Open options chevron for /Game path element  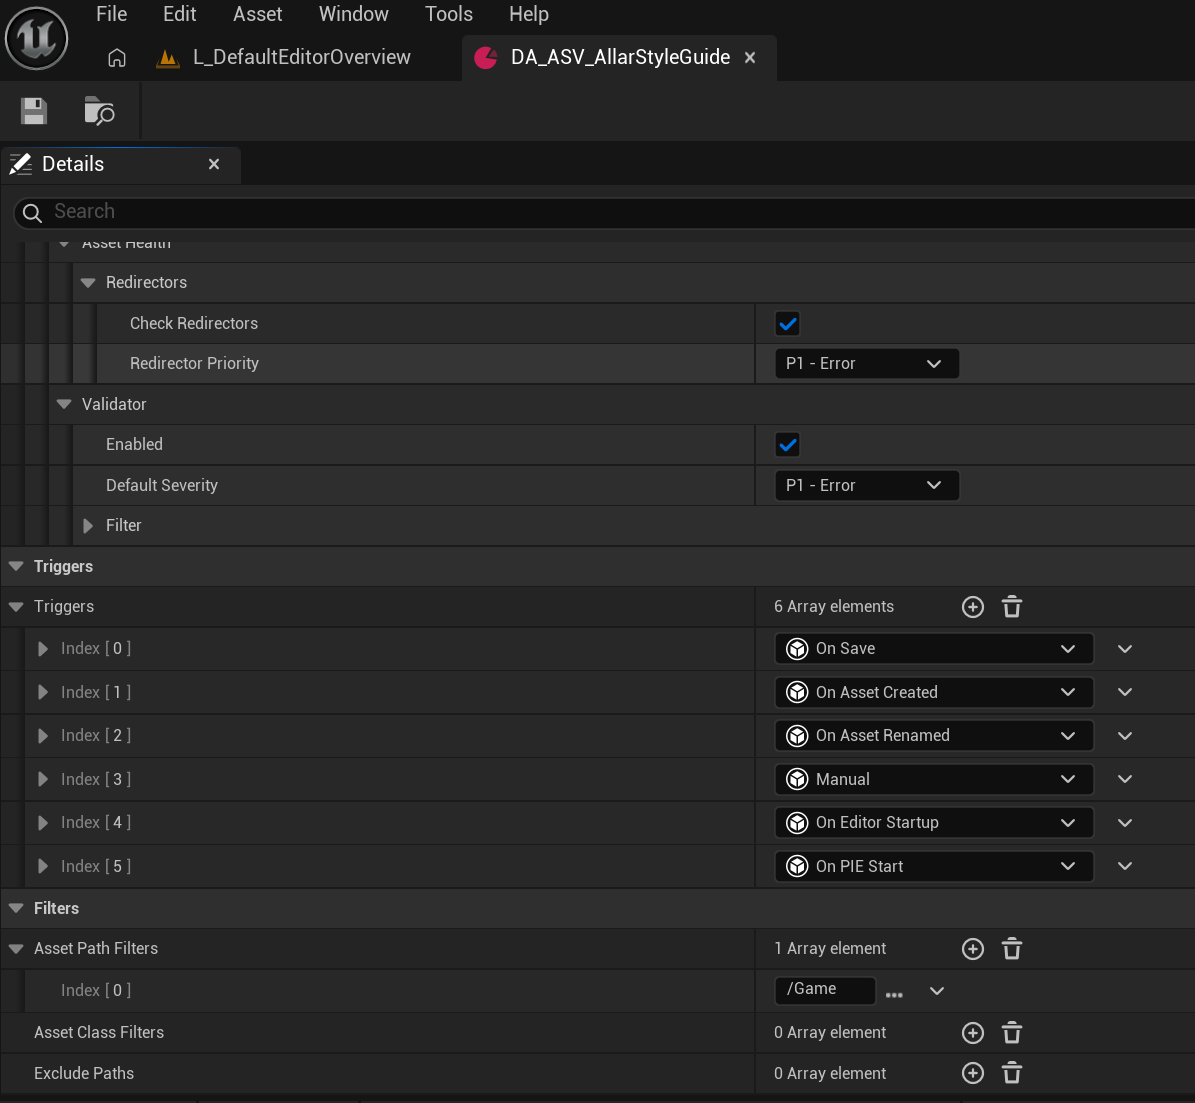pos(937,991)
